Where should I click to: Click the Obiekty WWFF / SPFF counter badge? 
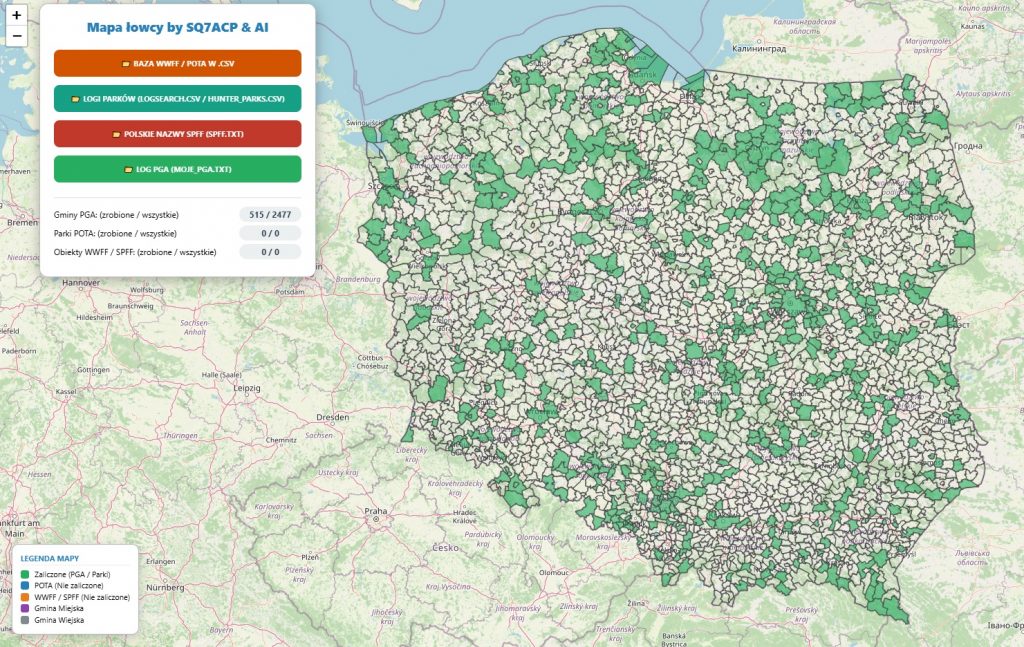point(270,252)
